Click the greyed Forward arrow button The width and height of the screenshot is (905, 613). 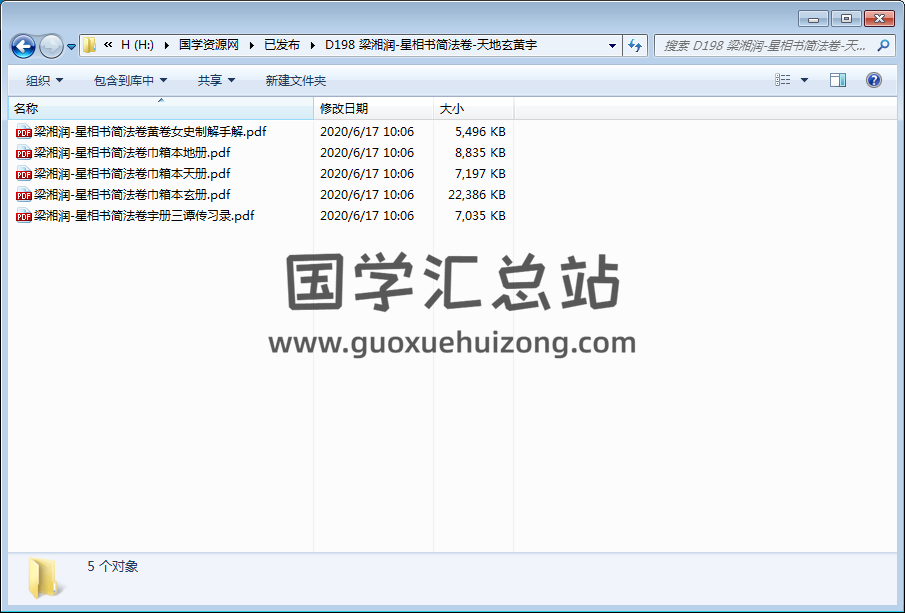click(x=51, y=46)
